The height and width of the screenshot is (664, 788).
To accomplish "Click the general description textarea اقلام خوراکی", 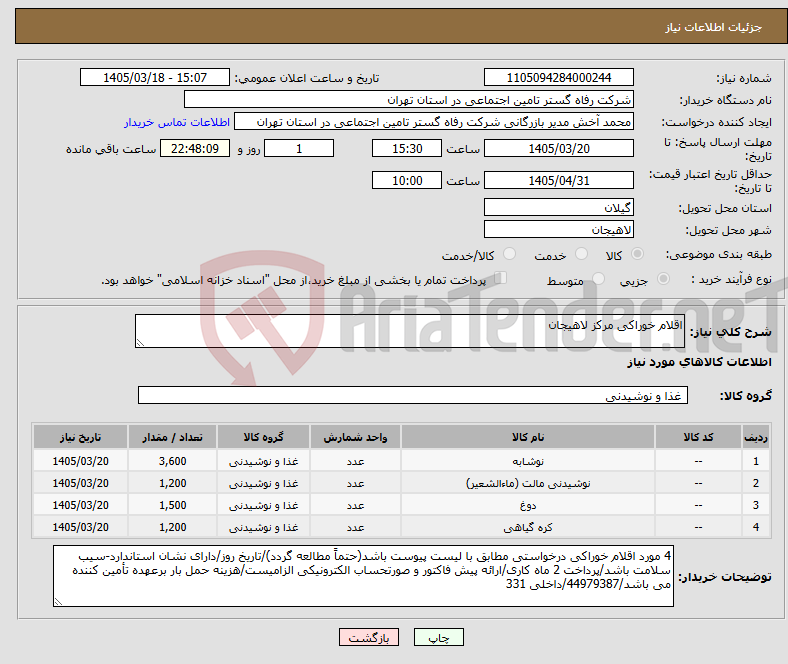I will click(x=410, y=331).
